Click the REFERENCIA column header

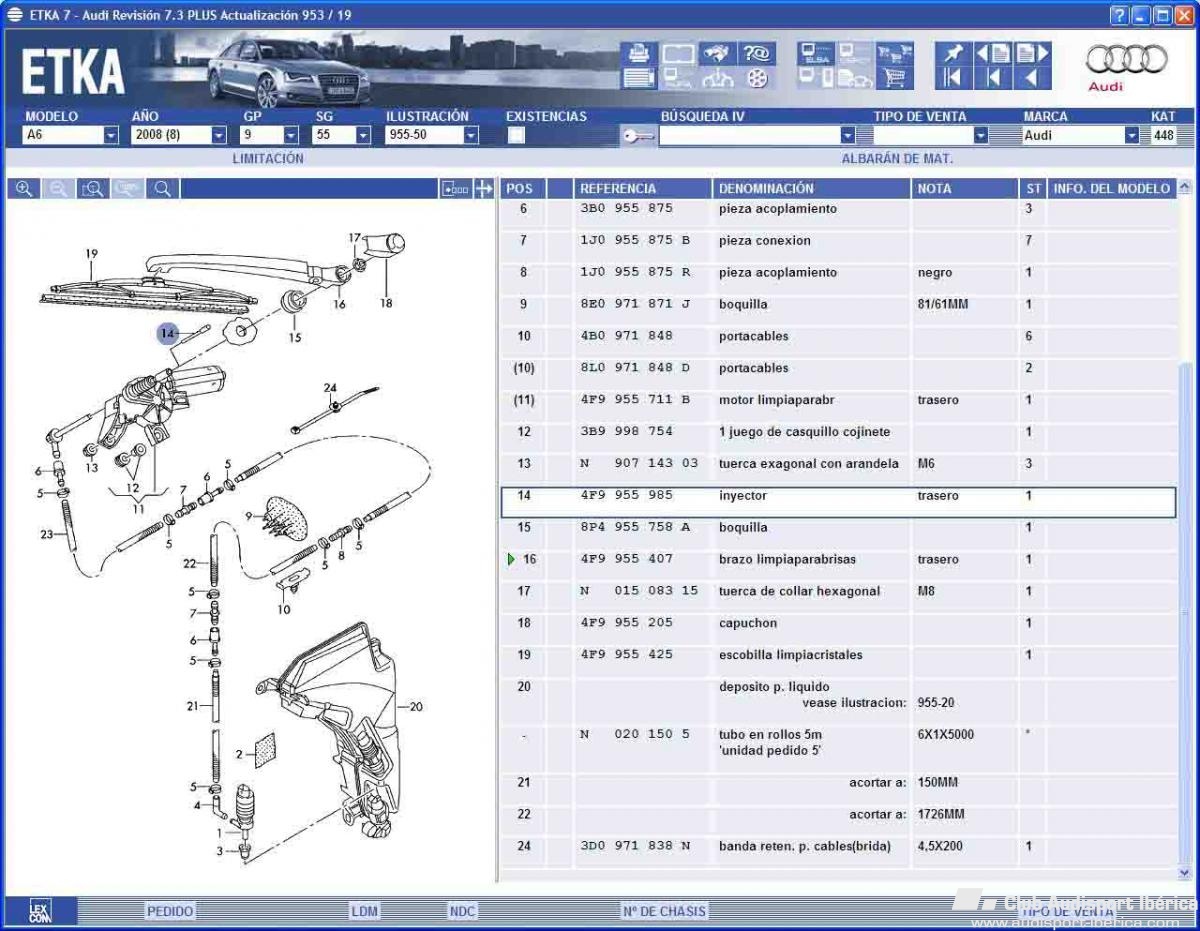(643, 188)
